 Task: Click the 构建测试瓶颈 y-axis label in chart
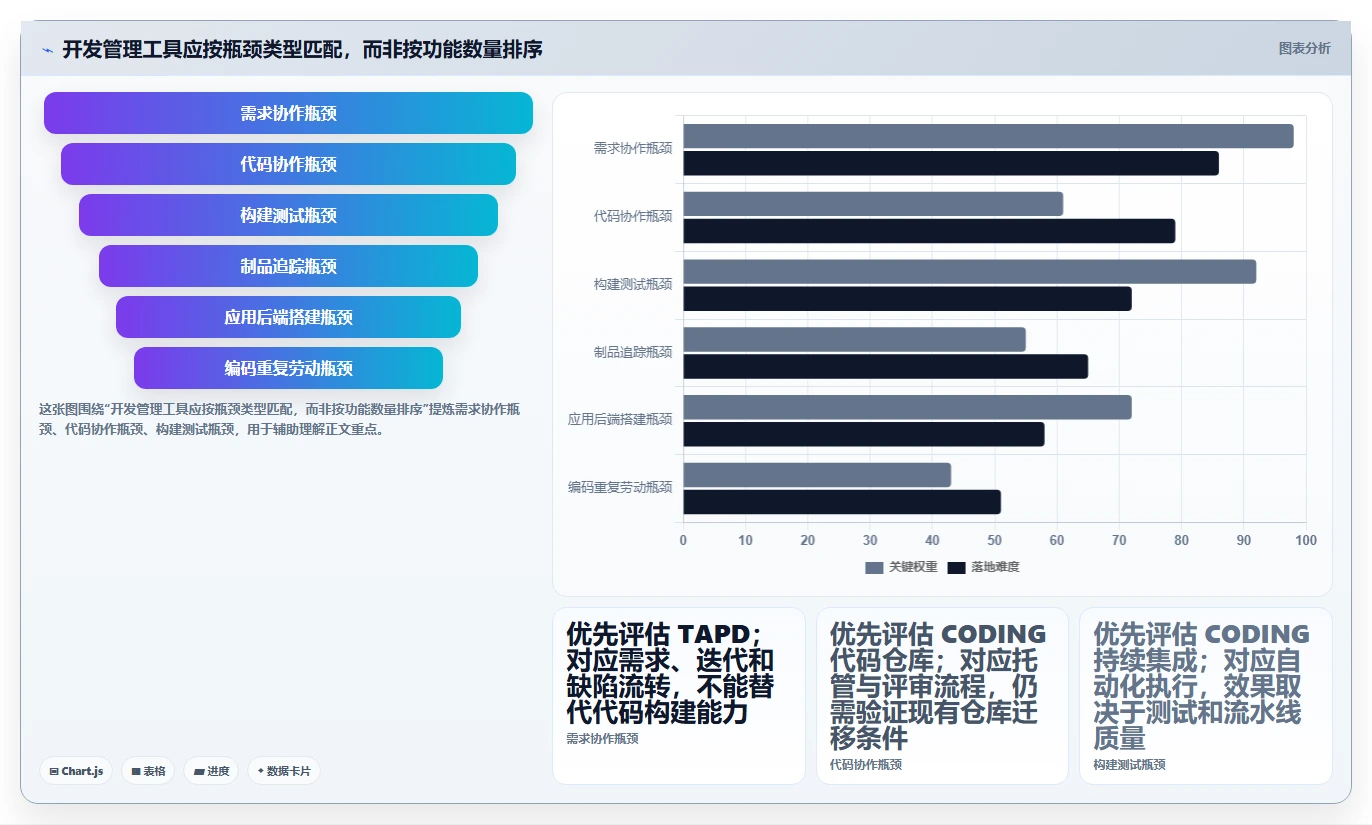pos(633,284)
